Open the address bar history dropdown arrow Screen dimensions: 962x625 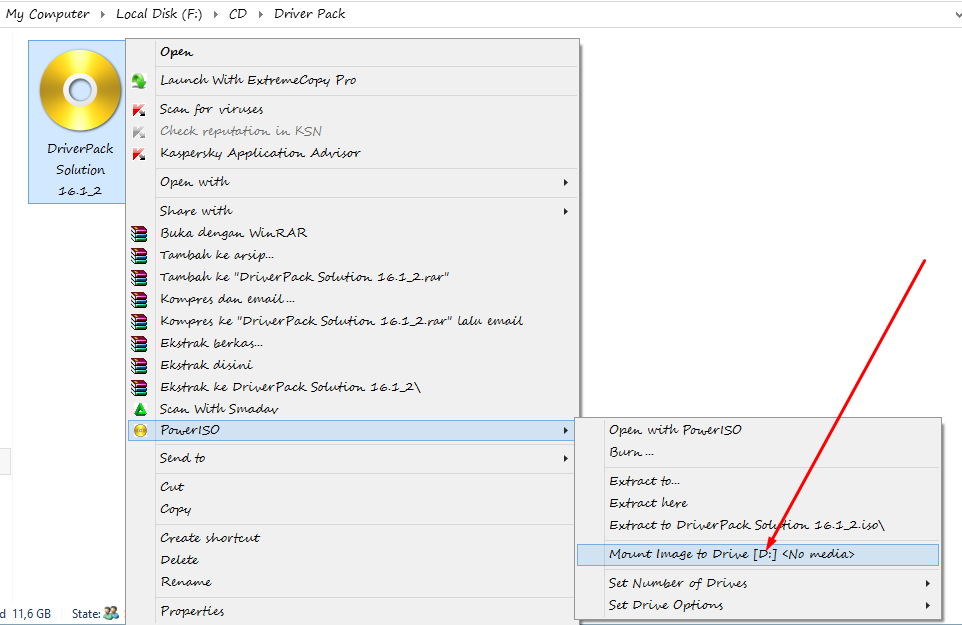pyautogui.click(x=957, y=14)
